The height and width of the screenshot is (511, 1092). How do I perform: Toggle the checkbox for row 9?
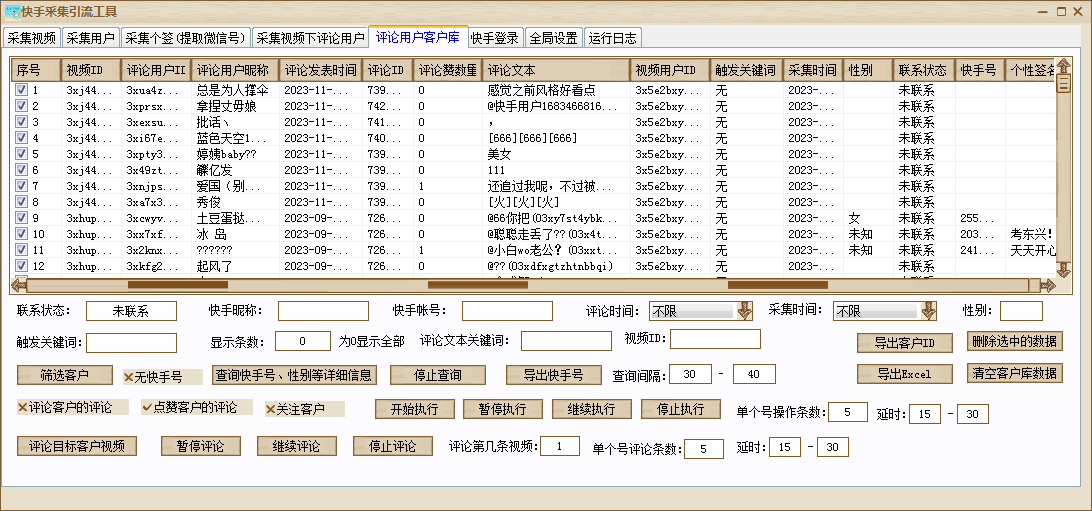21,218
